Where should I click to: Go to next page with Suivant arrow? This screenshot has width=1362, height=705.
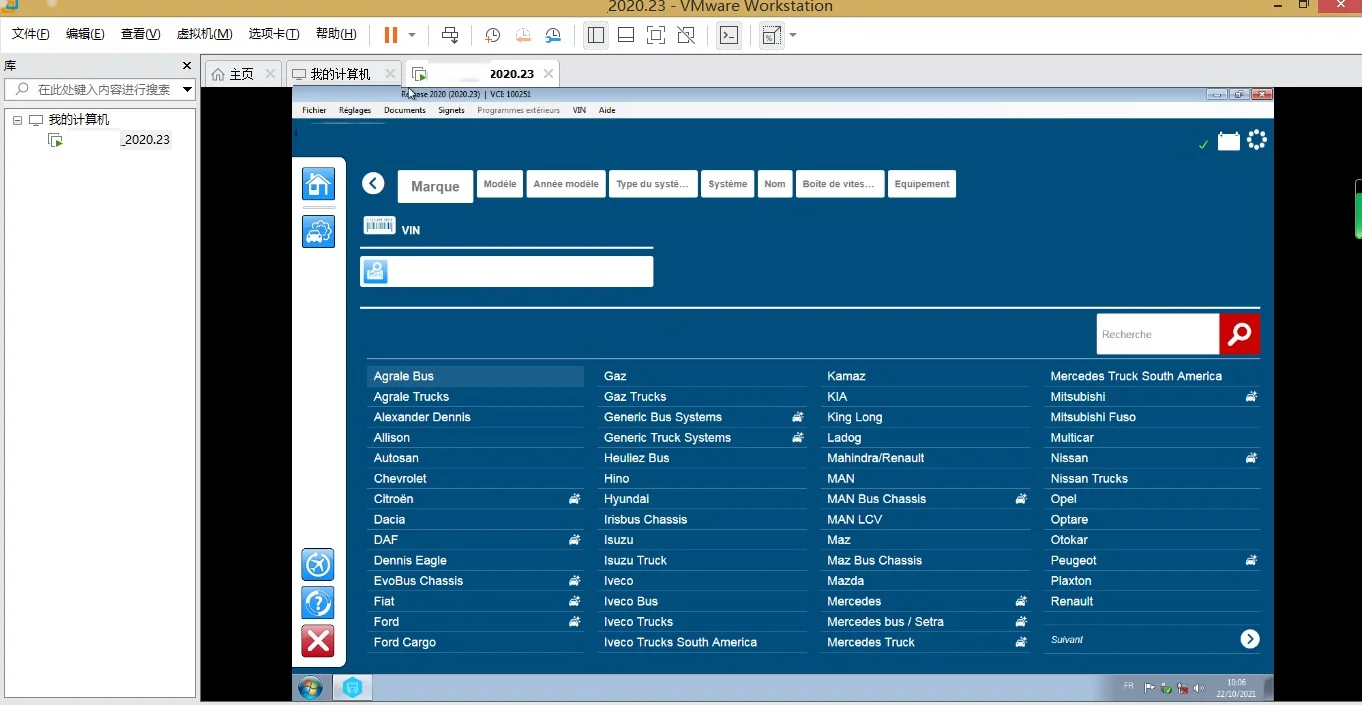[1249, 639]
